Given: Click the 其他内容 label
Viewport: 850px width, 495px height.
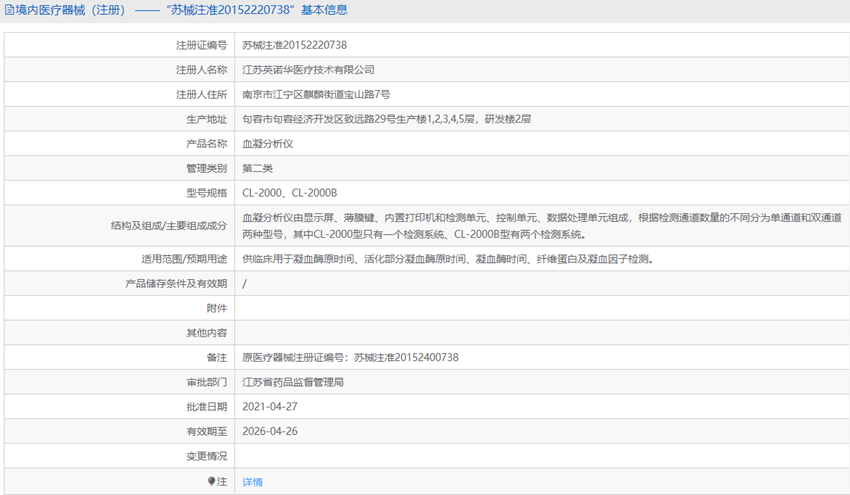Looking at the screenshot, I should point(207,333).
